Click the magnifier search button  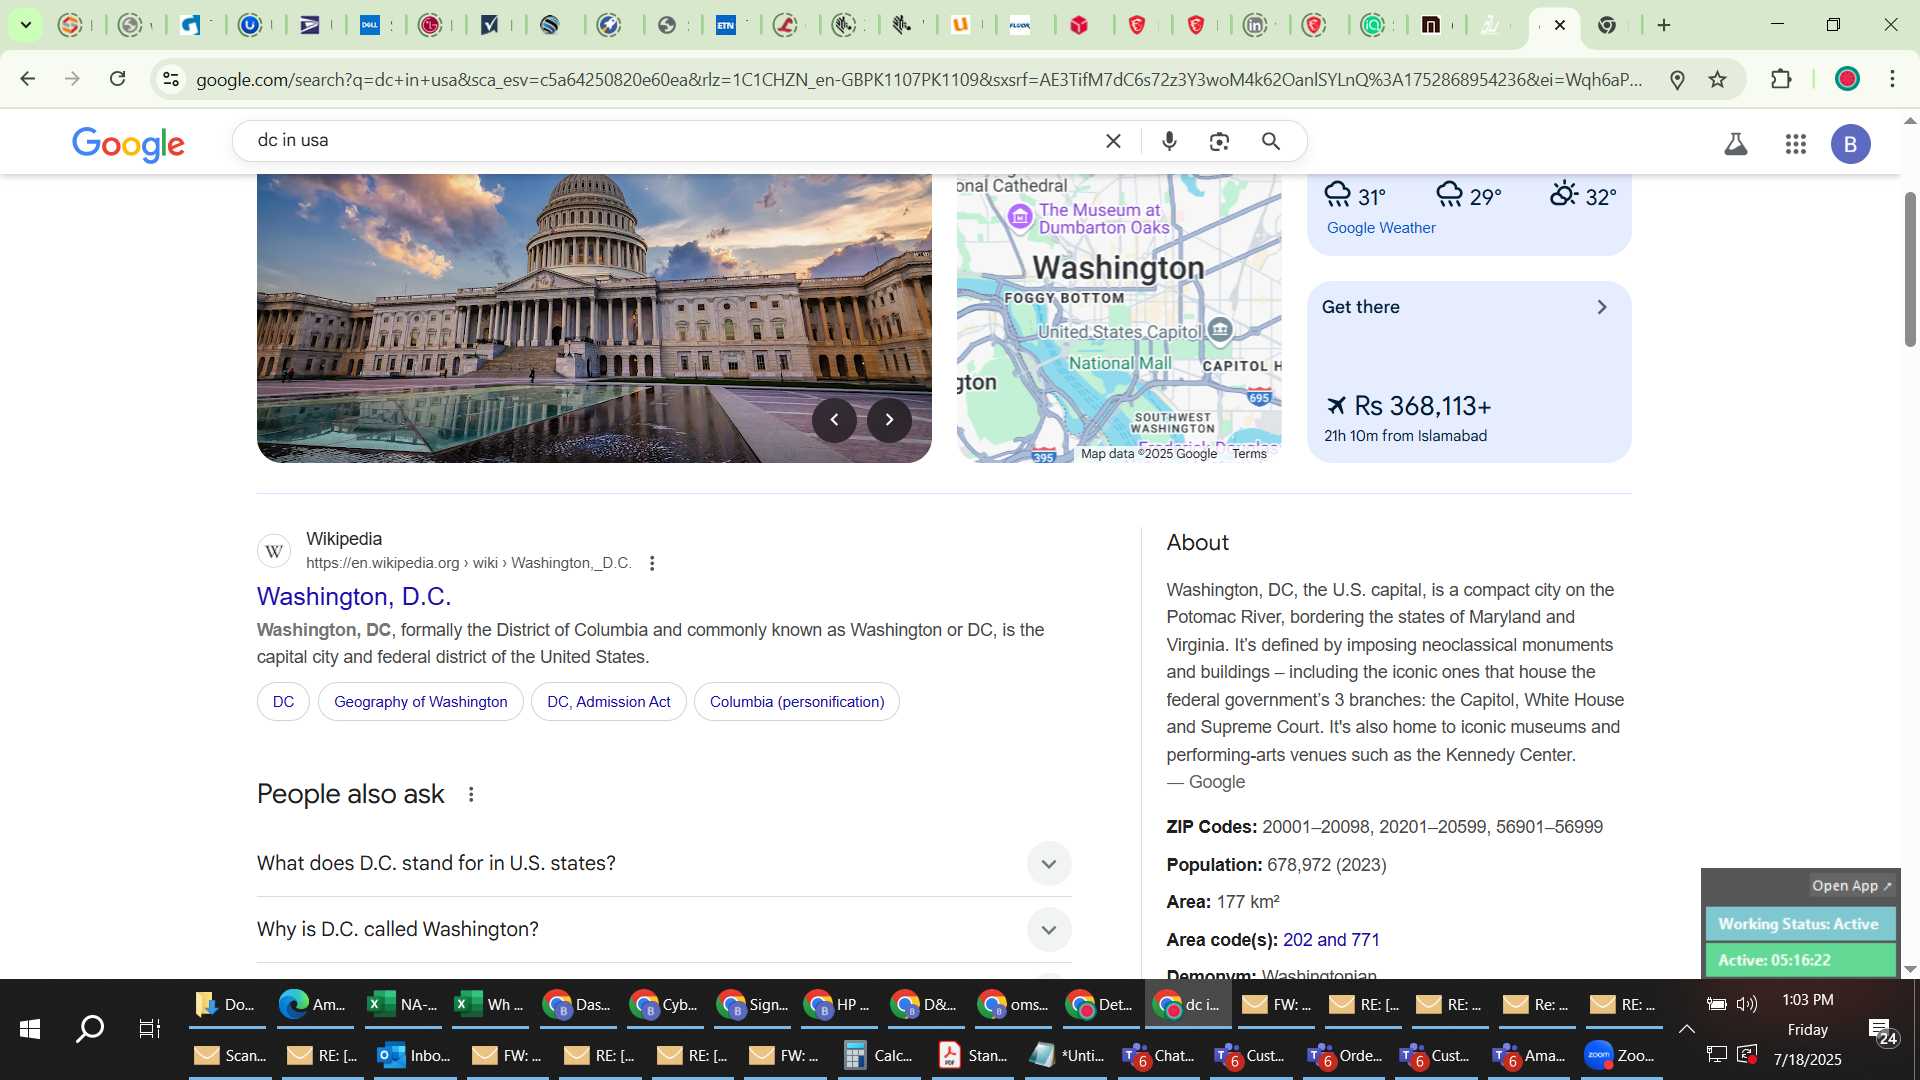point(1271,141)
